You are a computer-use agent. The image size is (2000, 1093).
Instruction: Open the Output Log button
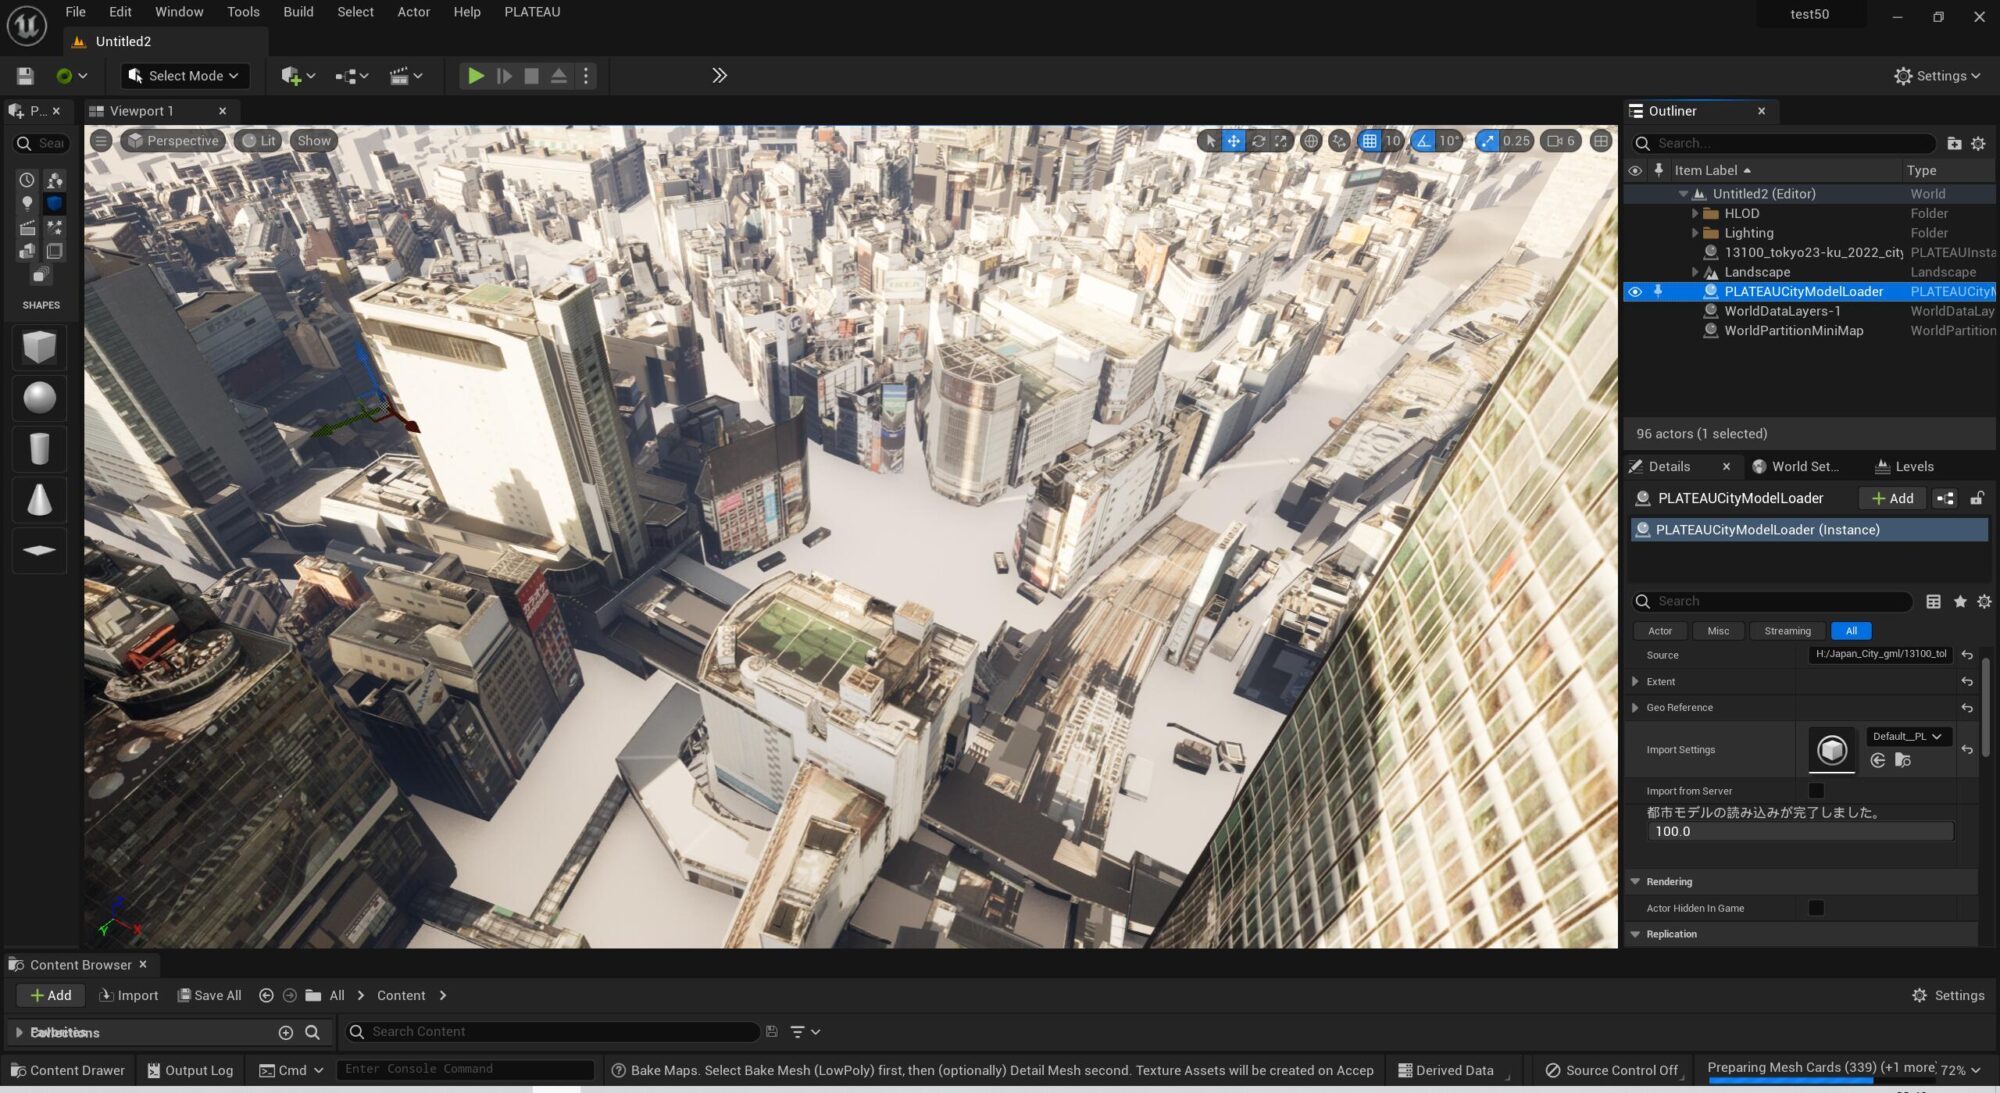click(x=190, y=1070)
